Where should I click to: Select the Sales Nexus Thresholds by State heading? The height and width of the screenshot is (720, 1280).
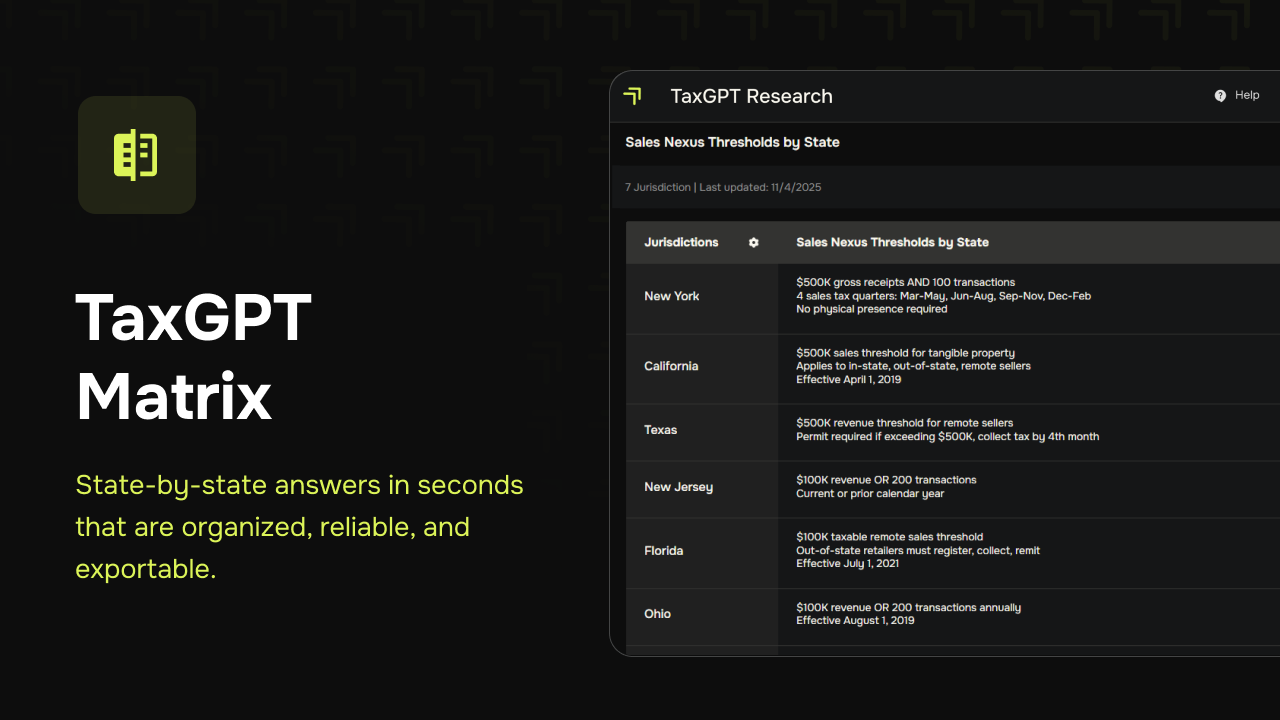(732, 142)
